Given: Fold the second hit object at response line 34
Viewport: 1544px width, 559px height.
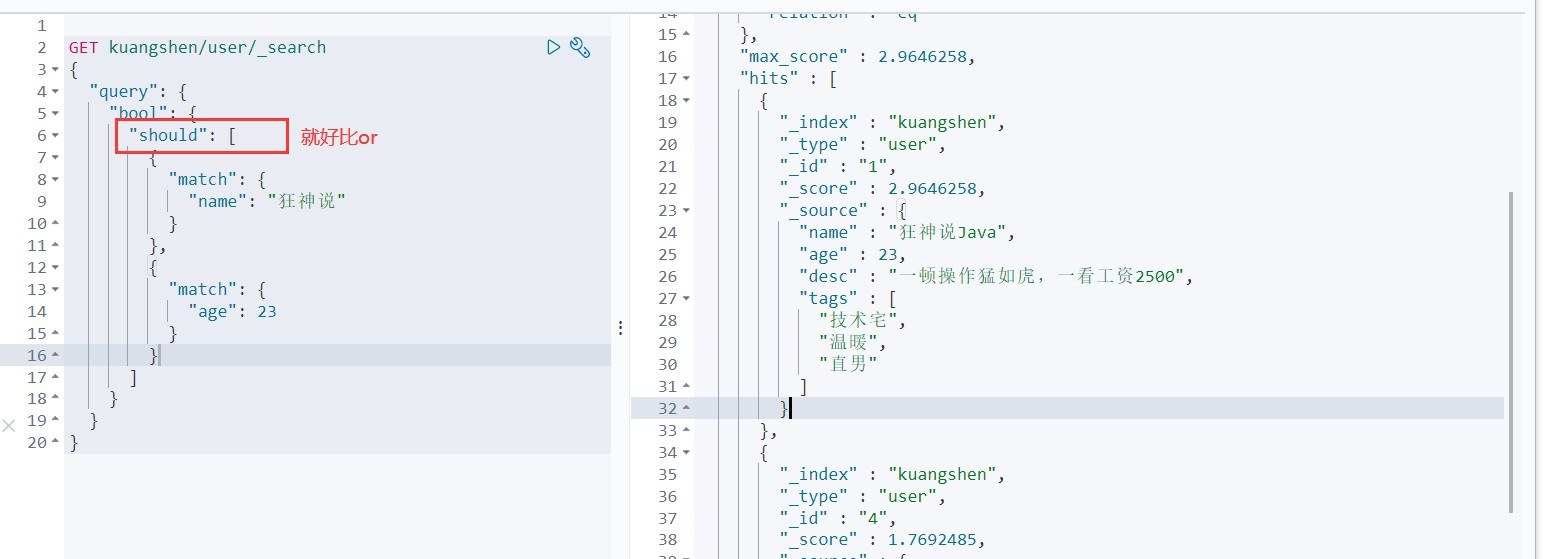Looking at the screenshot, I should (687, 453).
